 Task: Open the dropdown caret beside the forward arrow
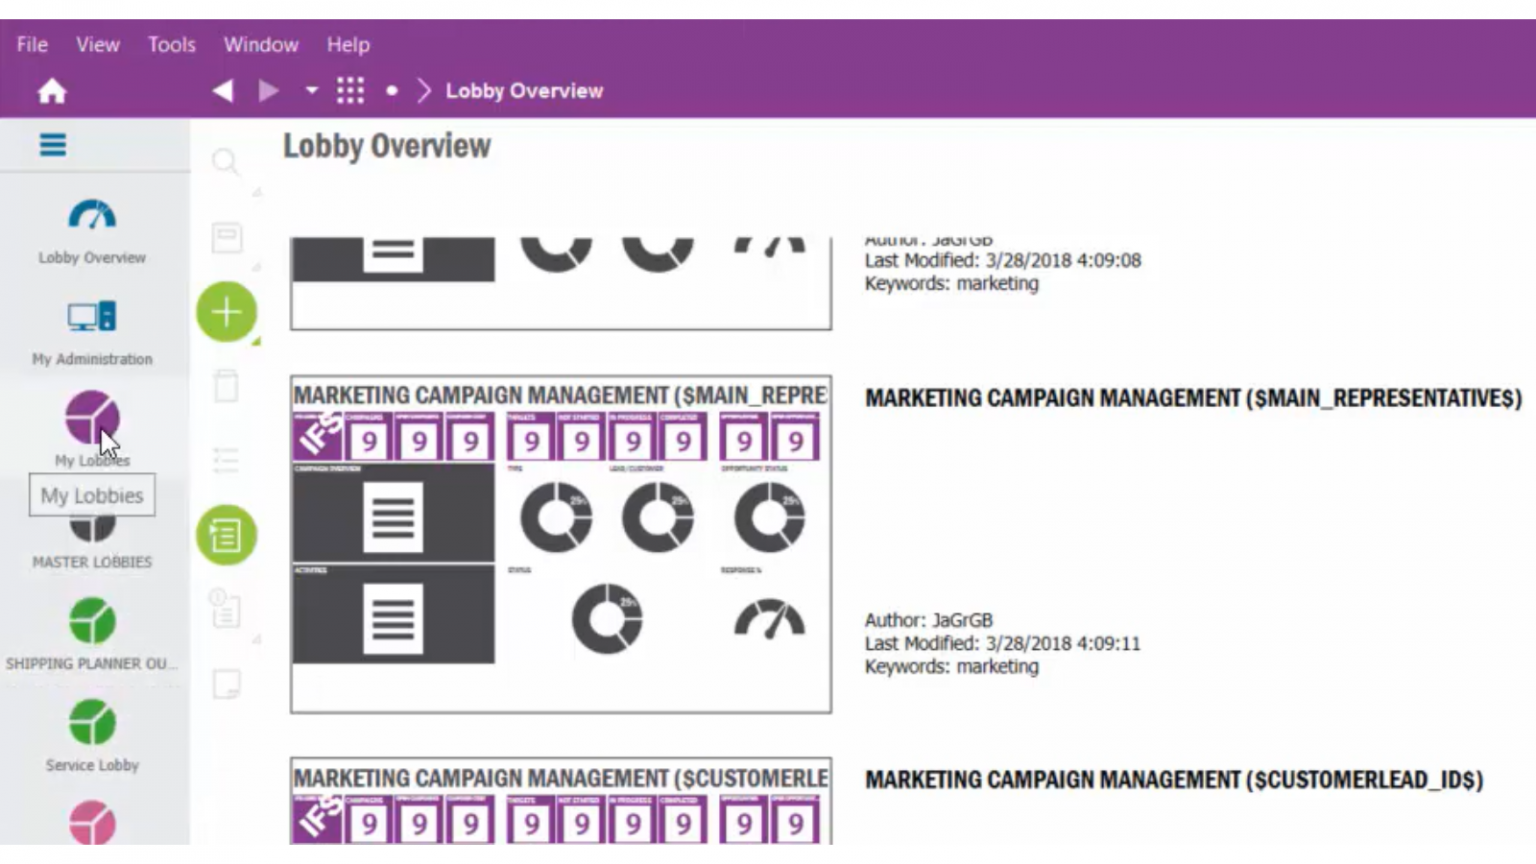(313, 90)
